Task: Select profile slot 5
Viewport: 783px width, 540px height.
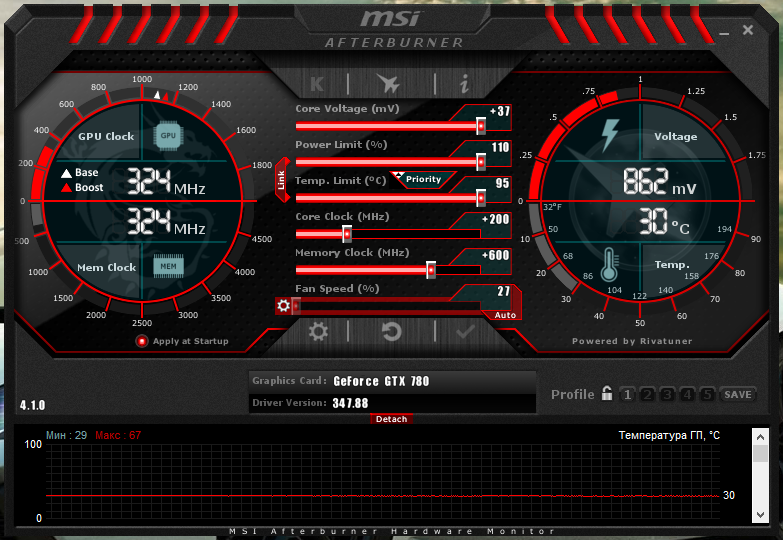Action: 707,395
